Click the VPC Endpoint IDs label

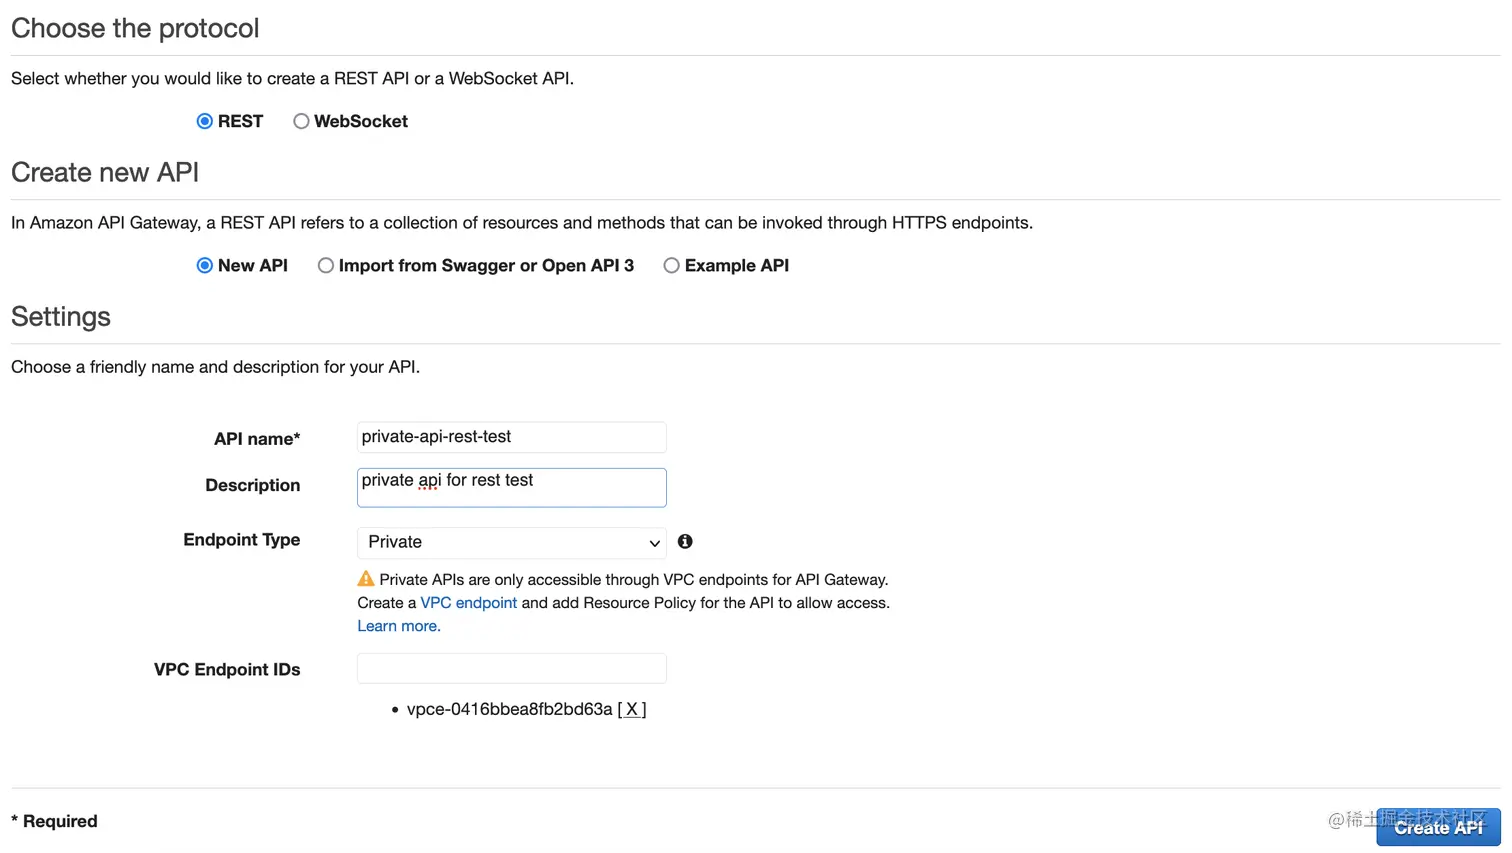click(x=227, y=669)
